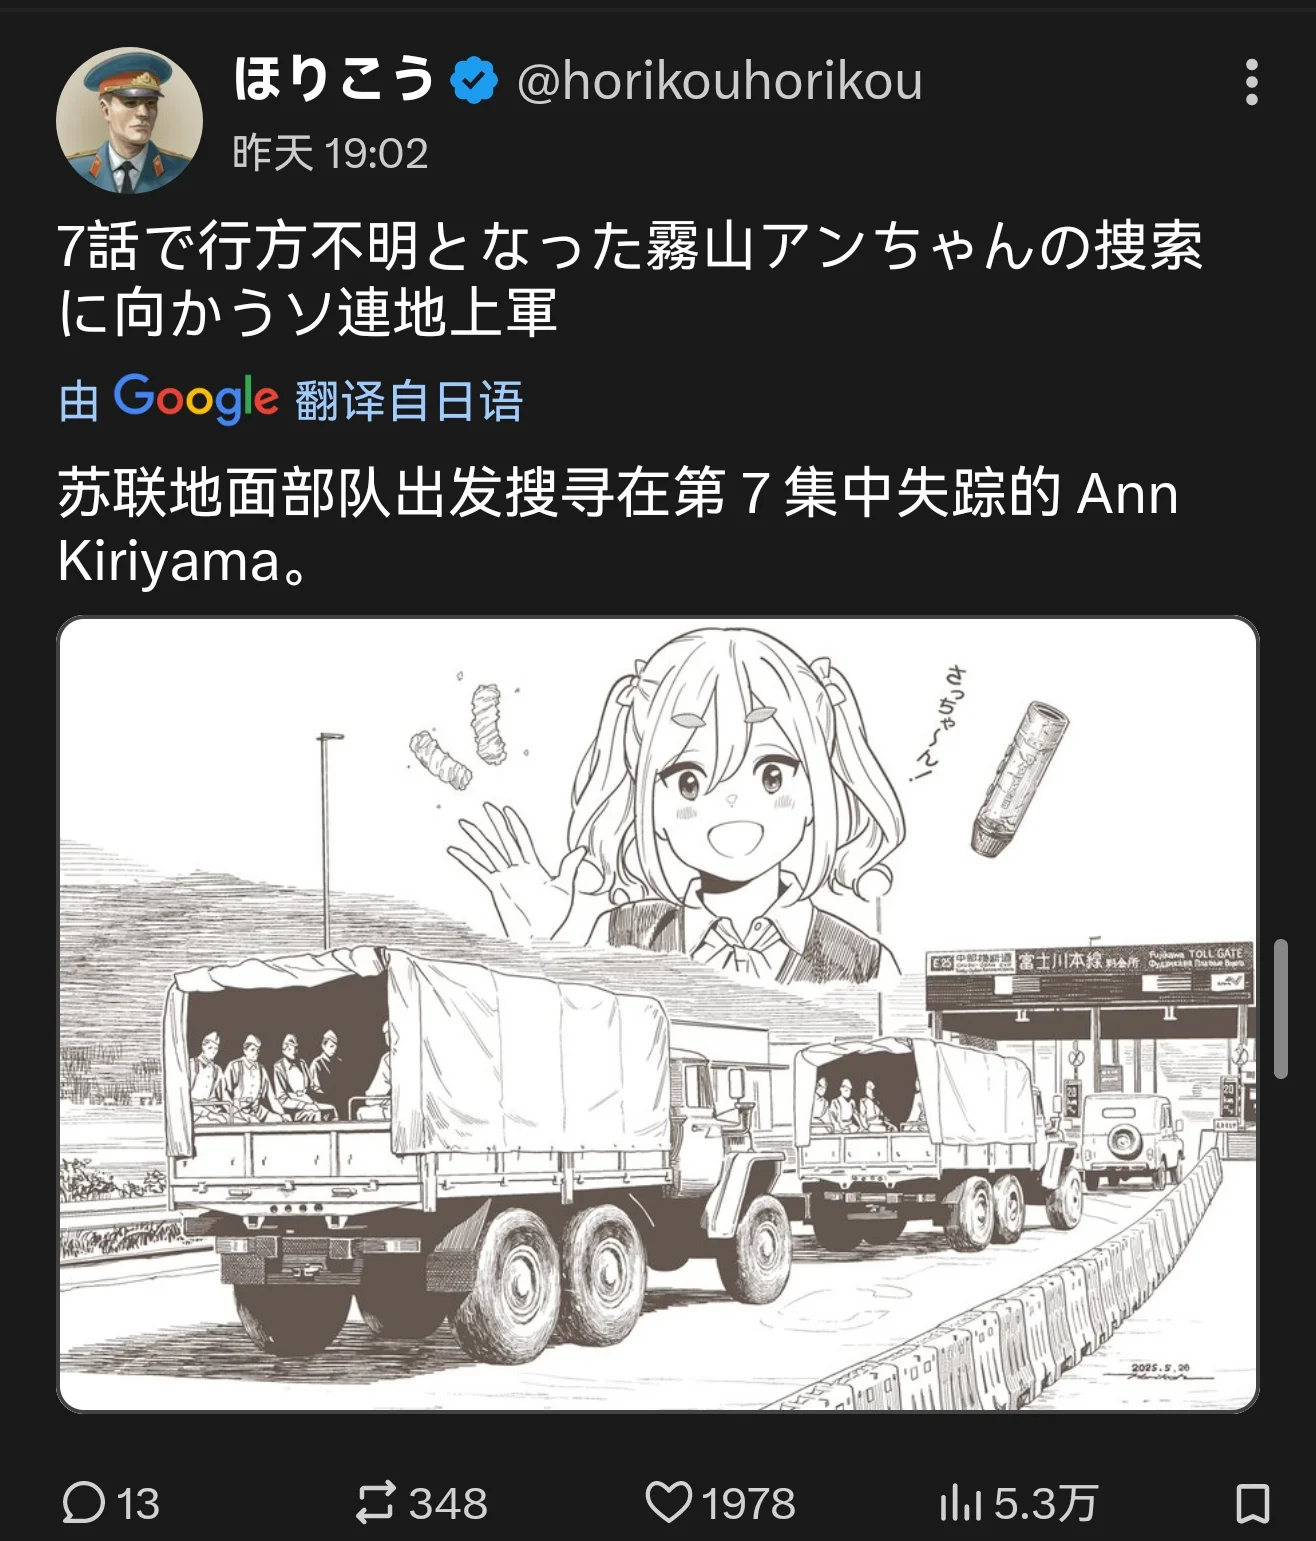
Task: Click the Google logo in translation notice
Action: [x=196, y=399]
